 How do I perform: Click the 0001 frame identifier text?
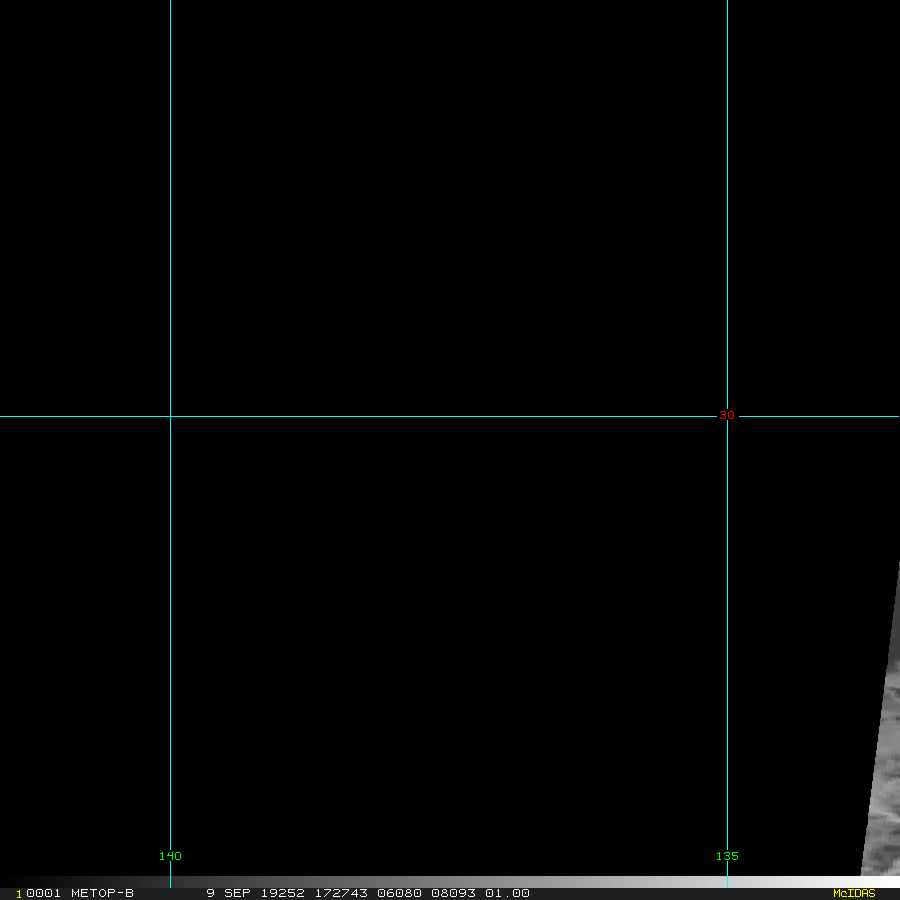point(44,893)
